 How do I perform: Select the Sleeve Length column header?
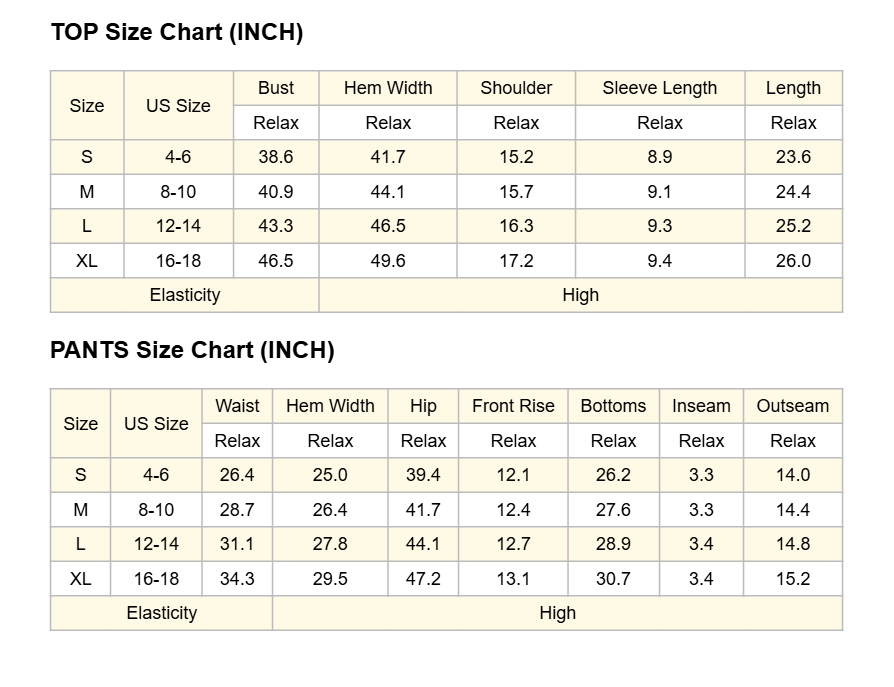point(660,88)
